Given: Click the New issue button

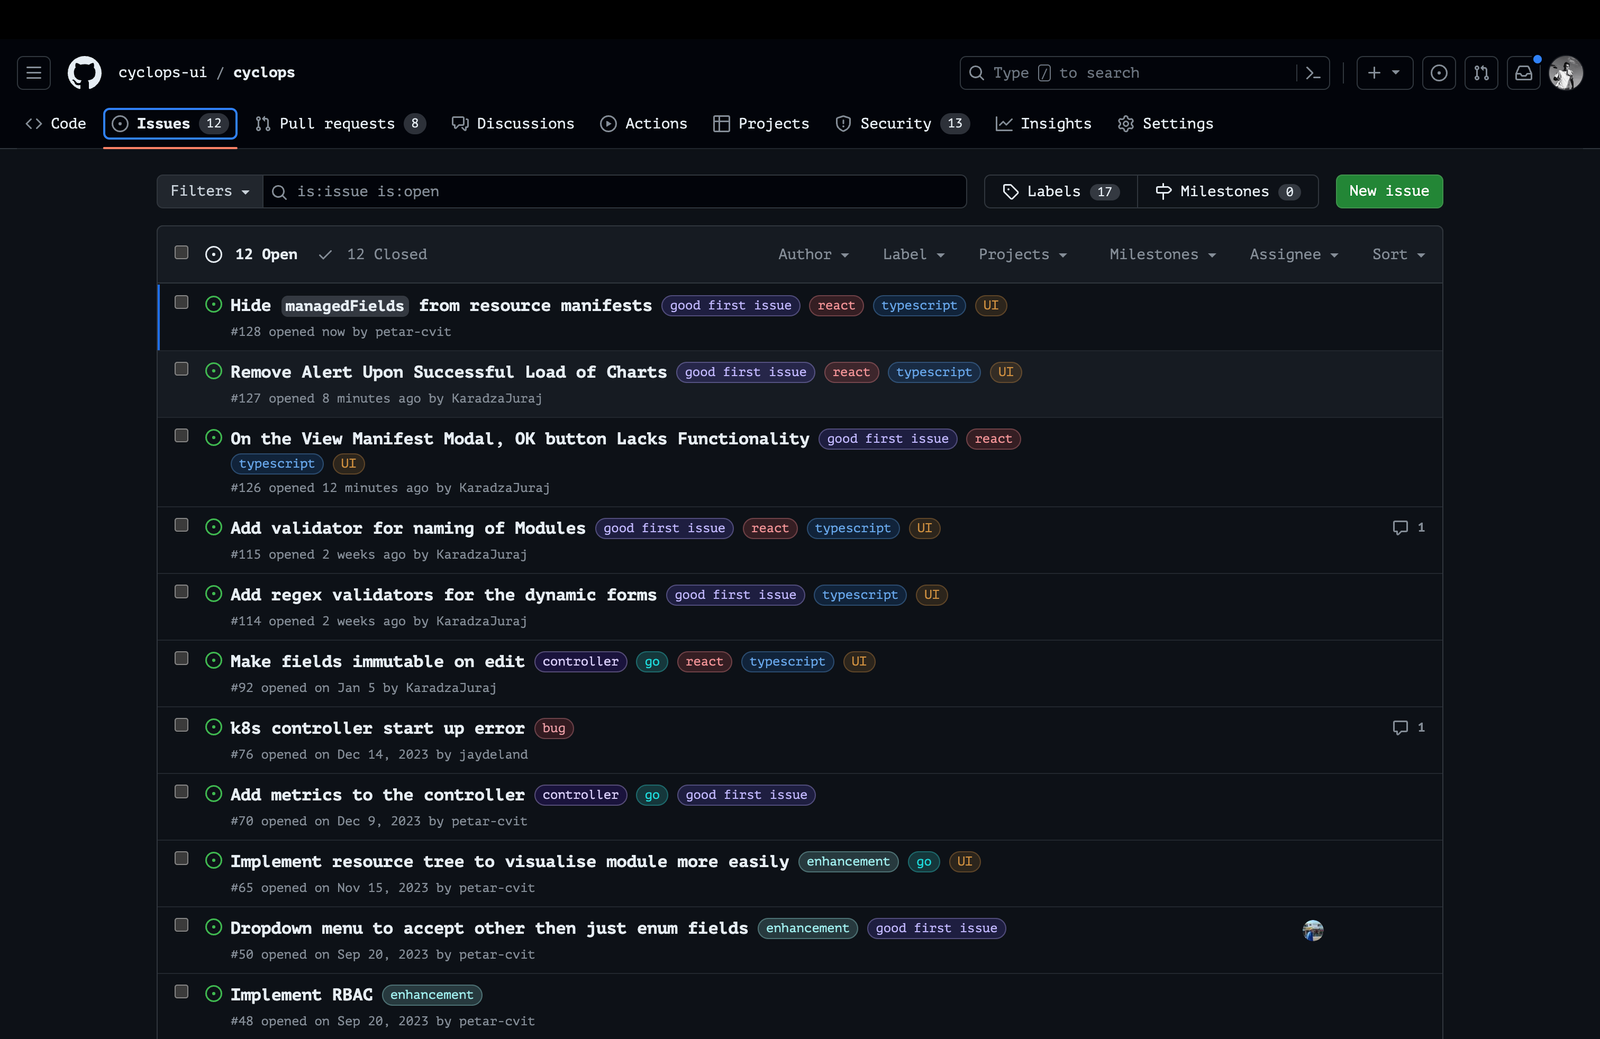Looking at the screenshot, I should pyautogui.click(x=1388, y=191).
